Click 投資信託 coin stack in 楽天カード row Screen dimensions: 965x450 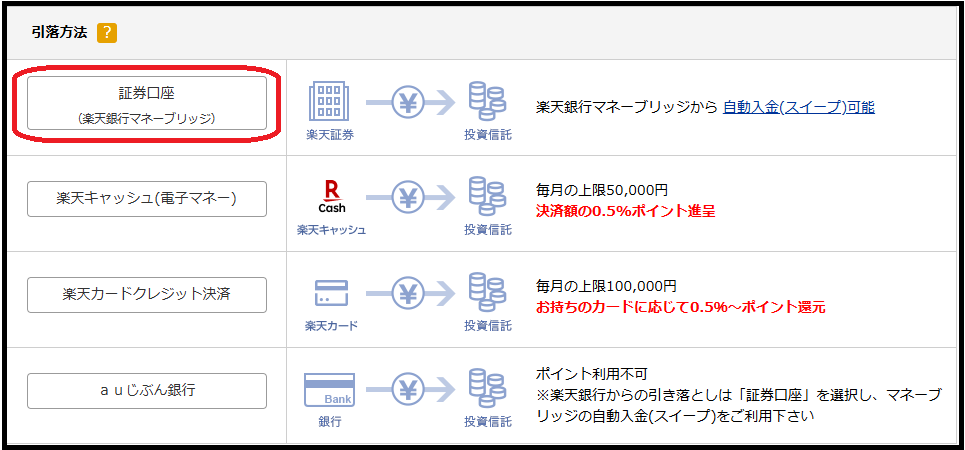tap(487, 293)
